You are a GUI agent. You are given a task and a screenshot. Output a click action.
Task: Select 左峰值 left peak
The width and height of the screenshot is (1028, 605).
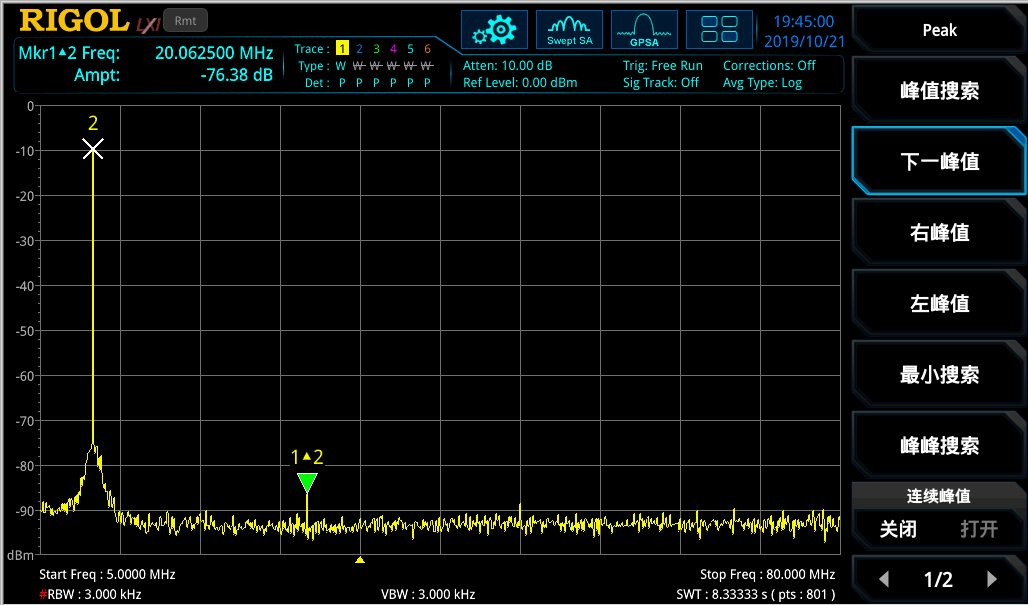939,304
